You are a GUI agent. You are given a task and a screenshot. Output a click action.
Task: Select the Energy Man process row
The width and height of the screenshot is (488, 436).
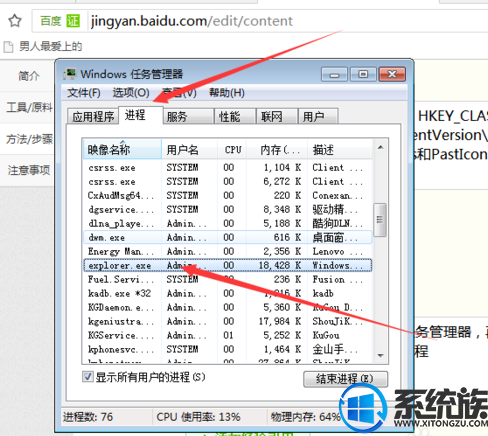pyautogui.click(x=228, y=251)
